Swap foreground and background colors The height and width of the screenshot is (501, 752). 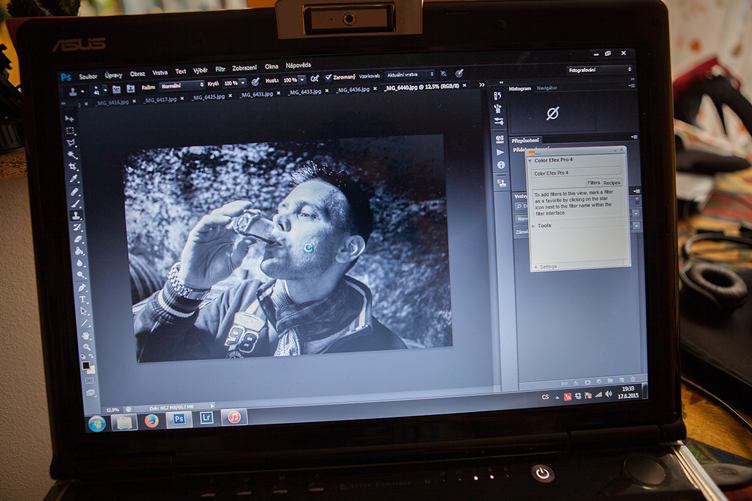[x=91, y=357]
